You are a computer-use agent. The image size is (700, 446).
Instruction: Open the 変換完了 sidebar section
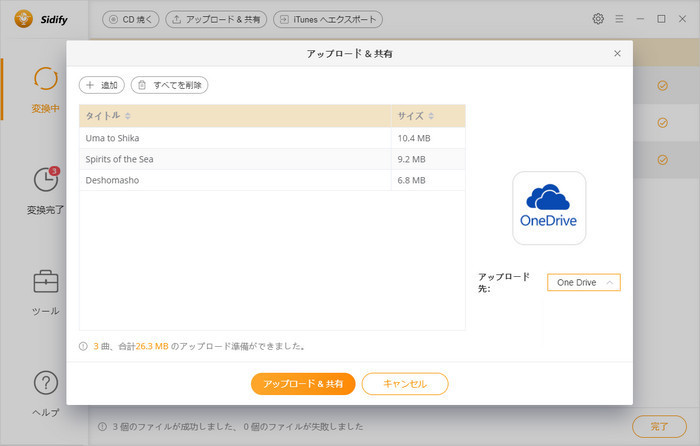click(x=46, y=191)
